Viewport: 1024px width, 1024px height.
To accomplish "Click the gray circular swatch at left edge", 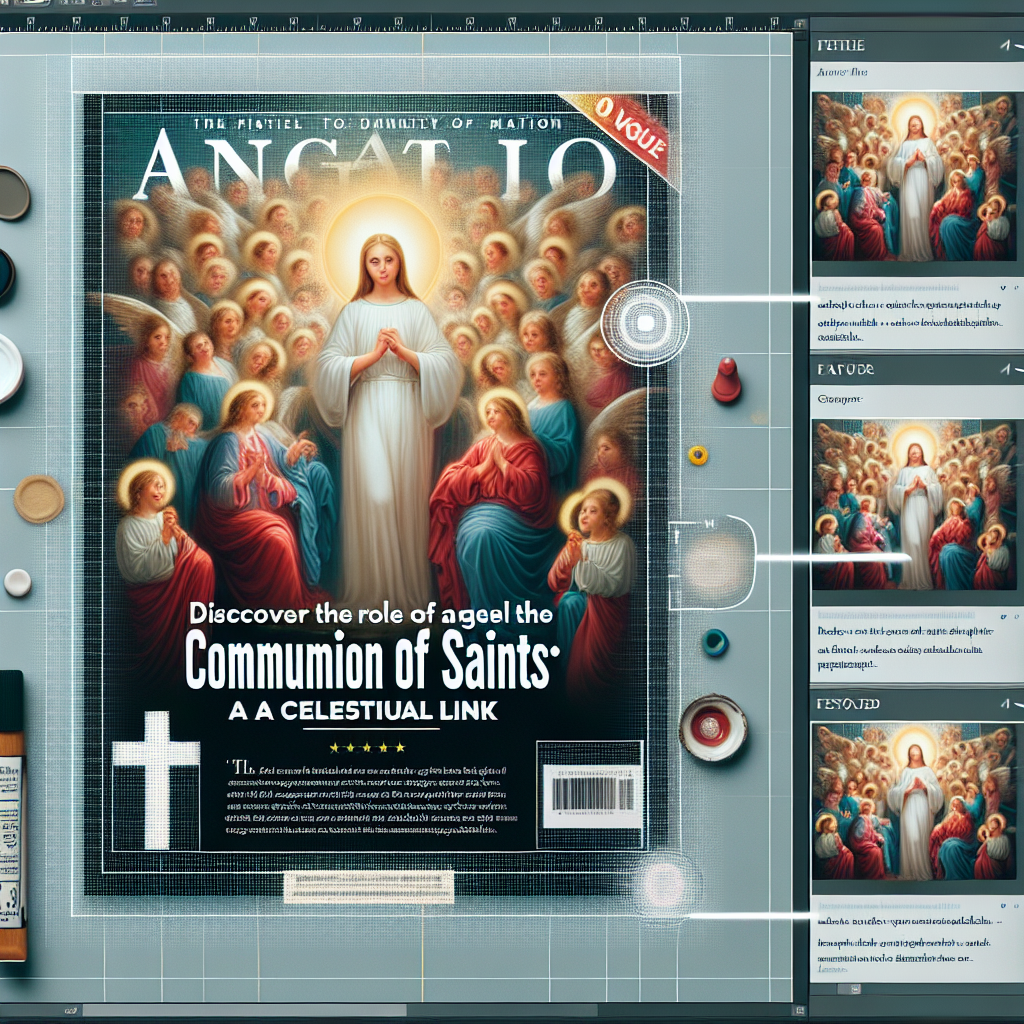I will 11,193.
